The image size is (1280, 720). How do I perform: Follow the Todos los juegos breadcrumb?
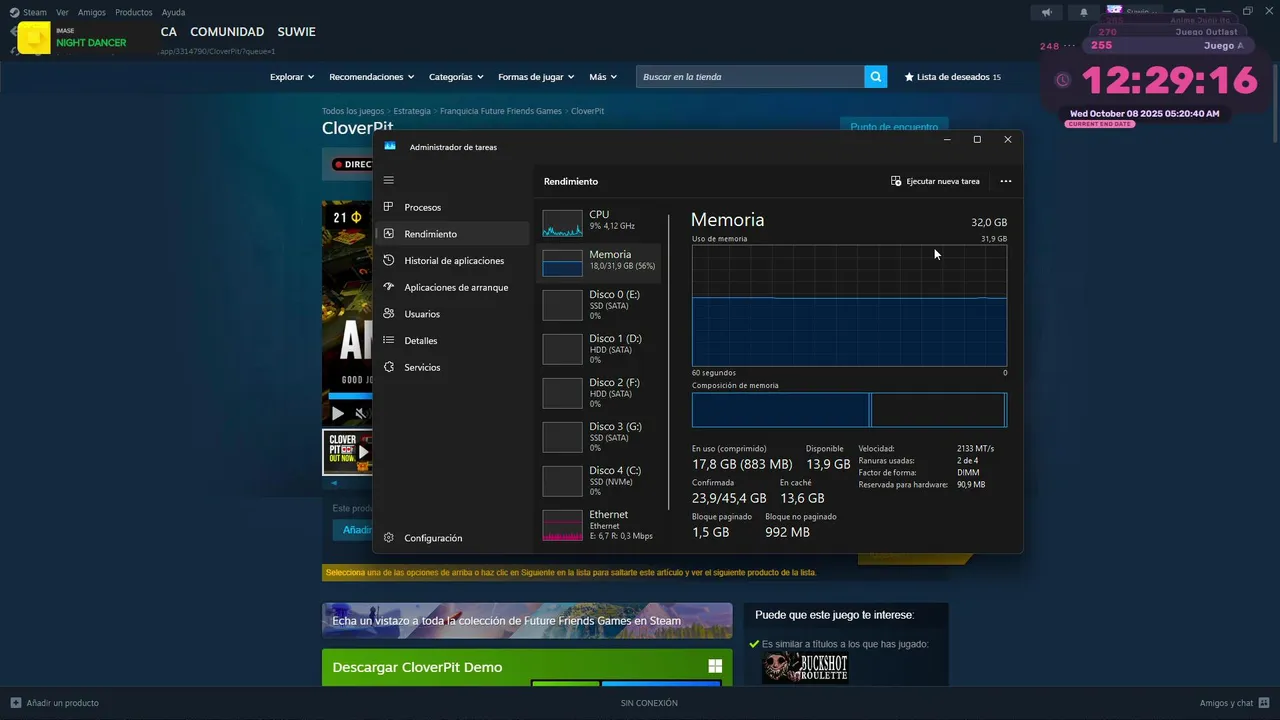coord(353,111)
